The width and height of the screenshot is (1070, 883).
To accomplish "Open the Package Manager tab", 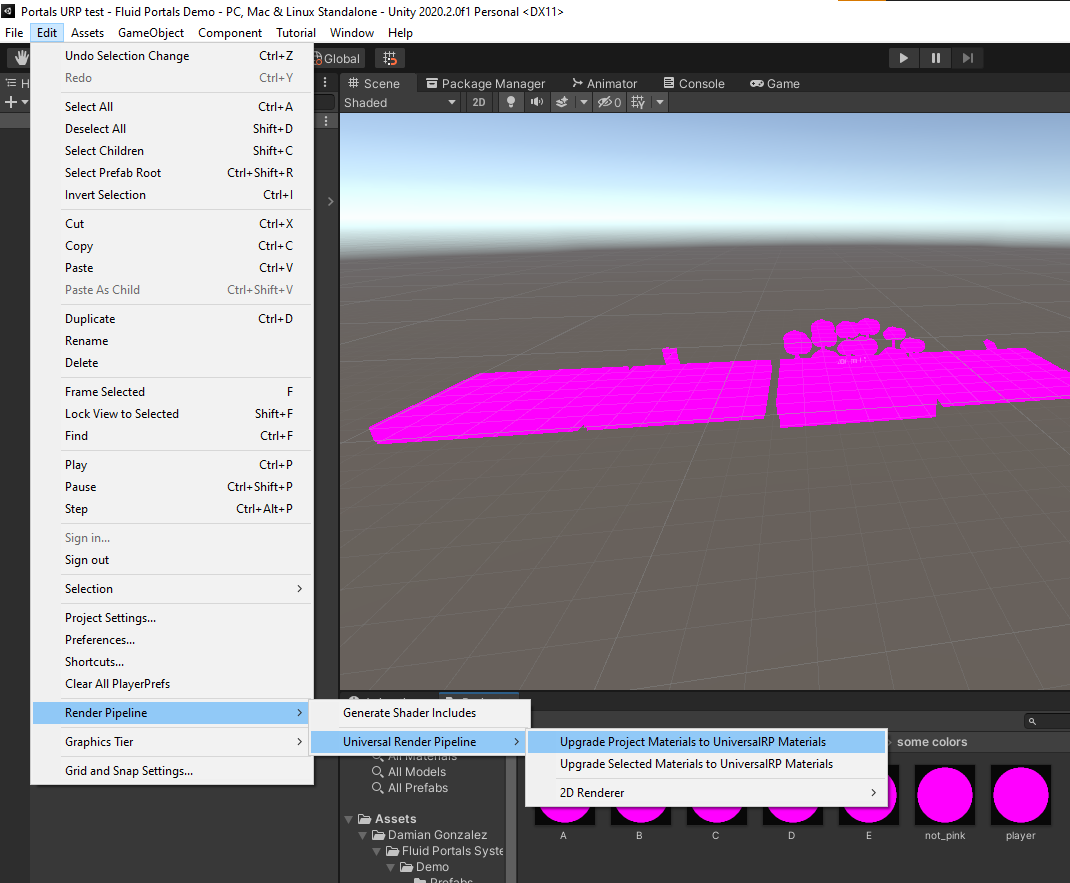I will (485, 83).
